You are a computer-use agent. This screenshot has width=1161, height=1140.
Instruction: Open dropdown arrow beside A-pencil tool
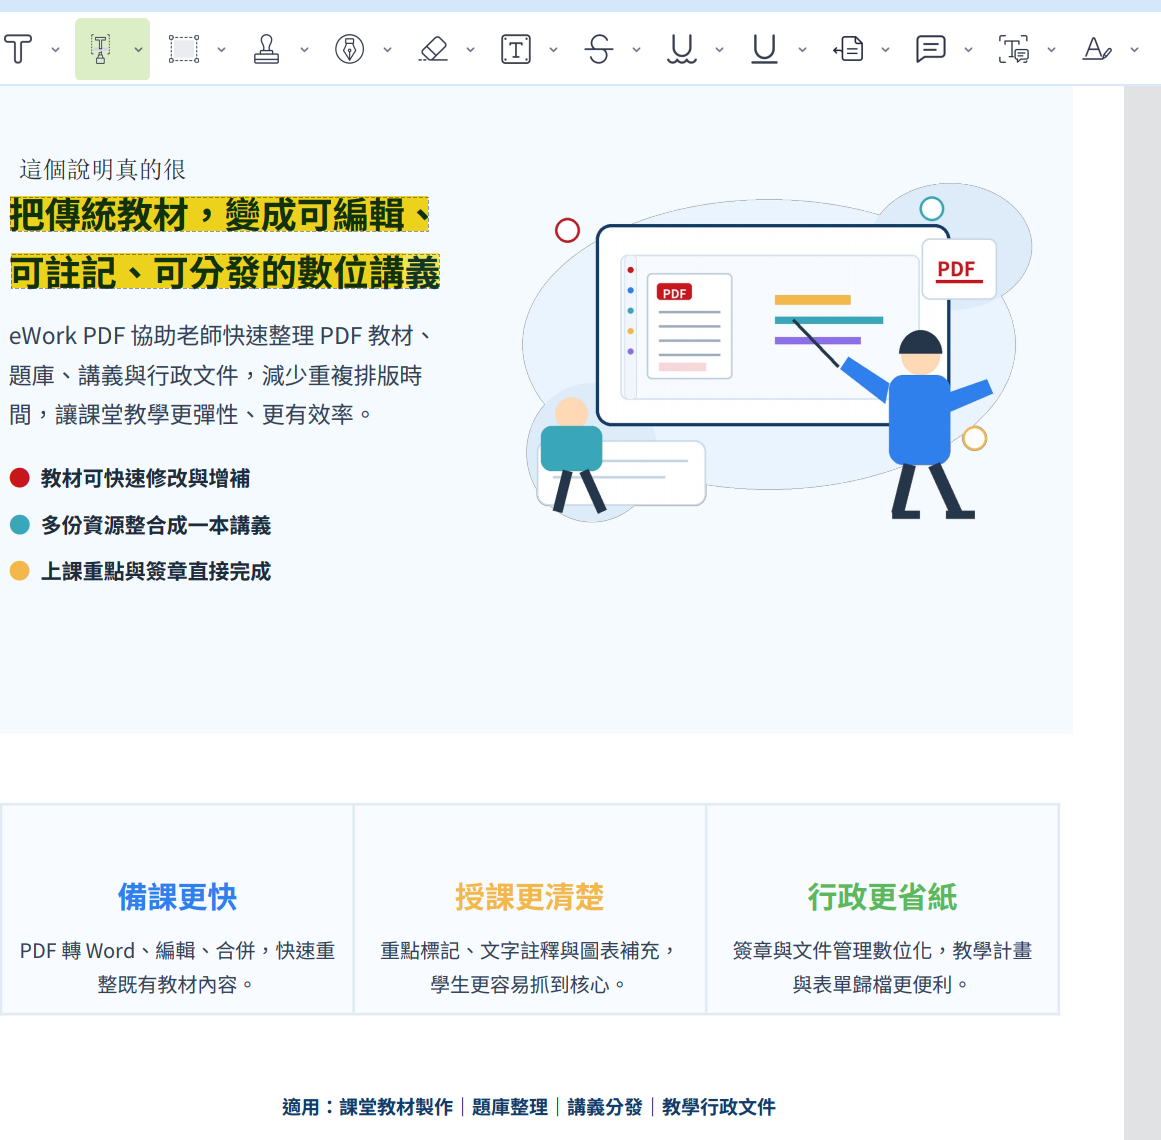tap(1134, 50)
